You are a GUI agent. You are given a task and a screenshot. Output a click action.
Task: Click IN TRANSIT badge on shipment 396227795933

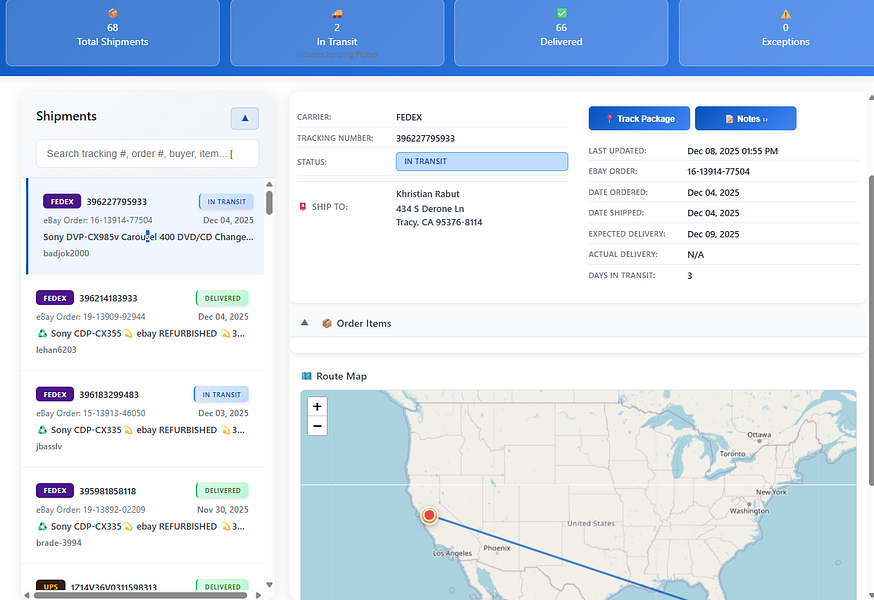(226, 201)
